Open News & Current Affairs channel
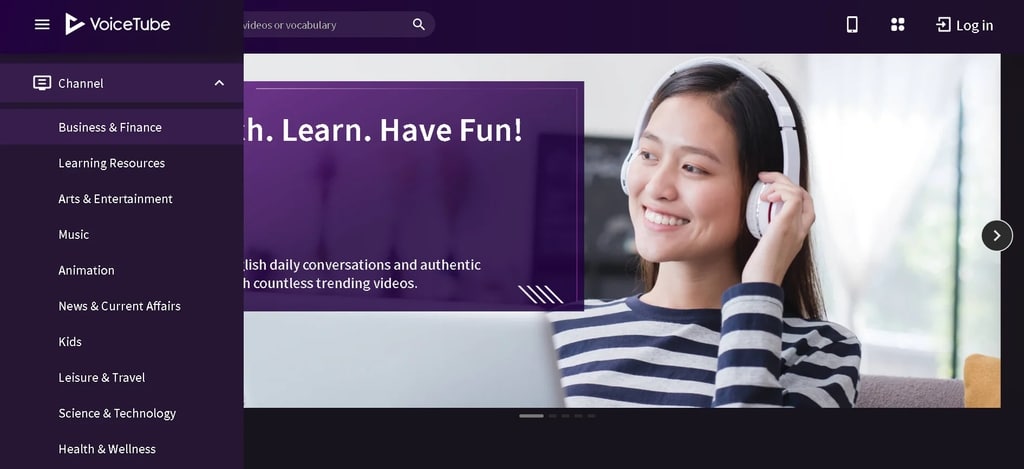Image resolution: width=1024 pixels, height=469 pixels. [x=121, y=306]
